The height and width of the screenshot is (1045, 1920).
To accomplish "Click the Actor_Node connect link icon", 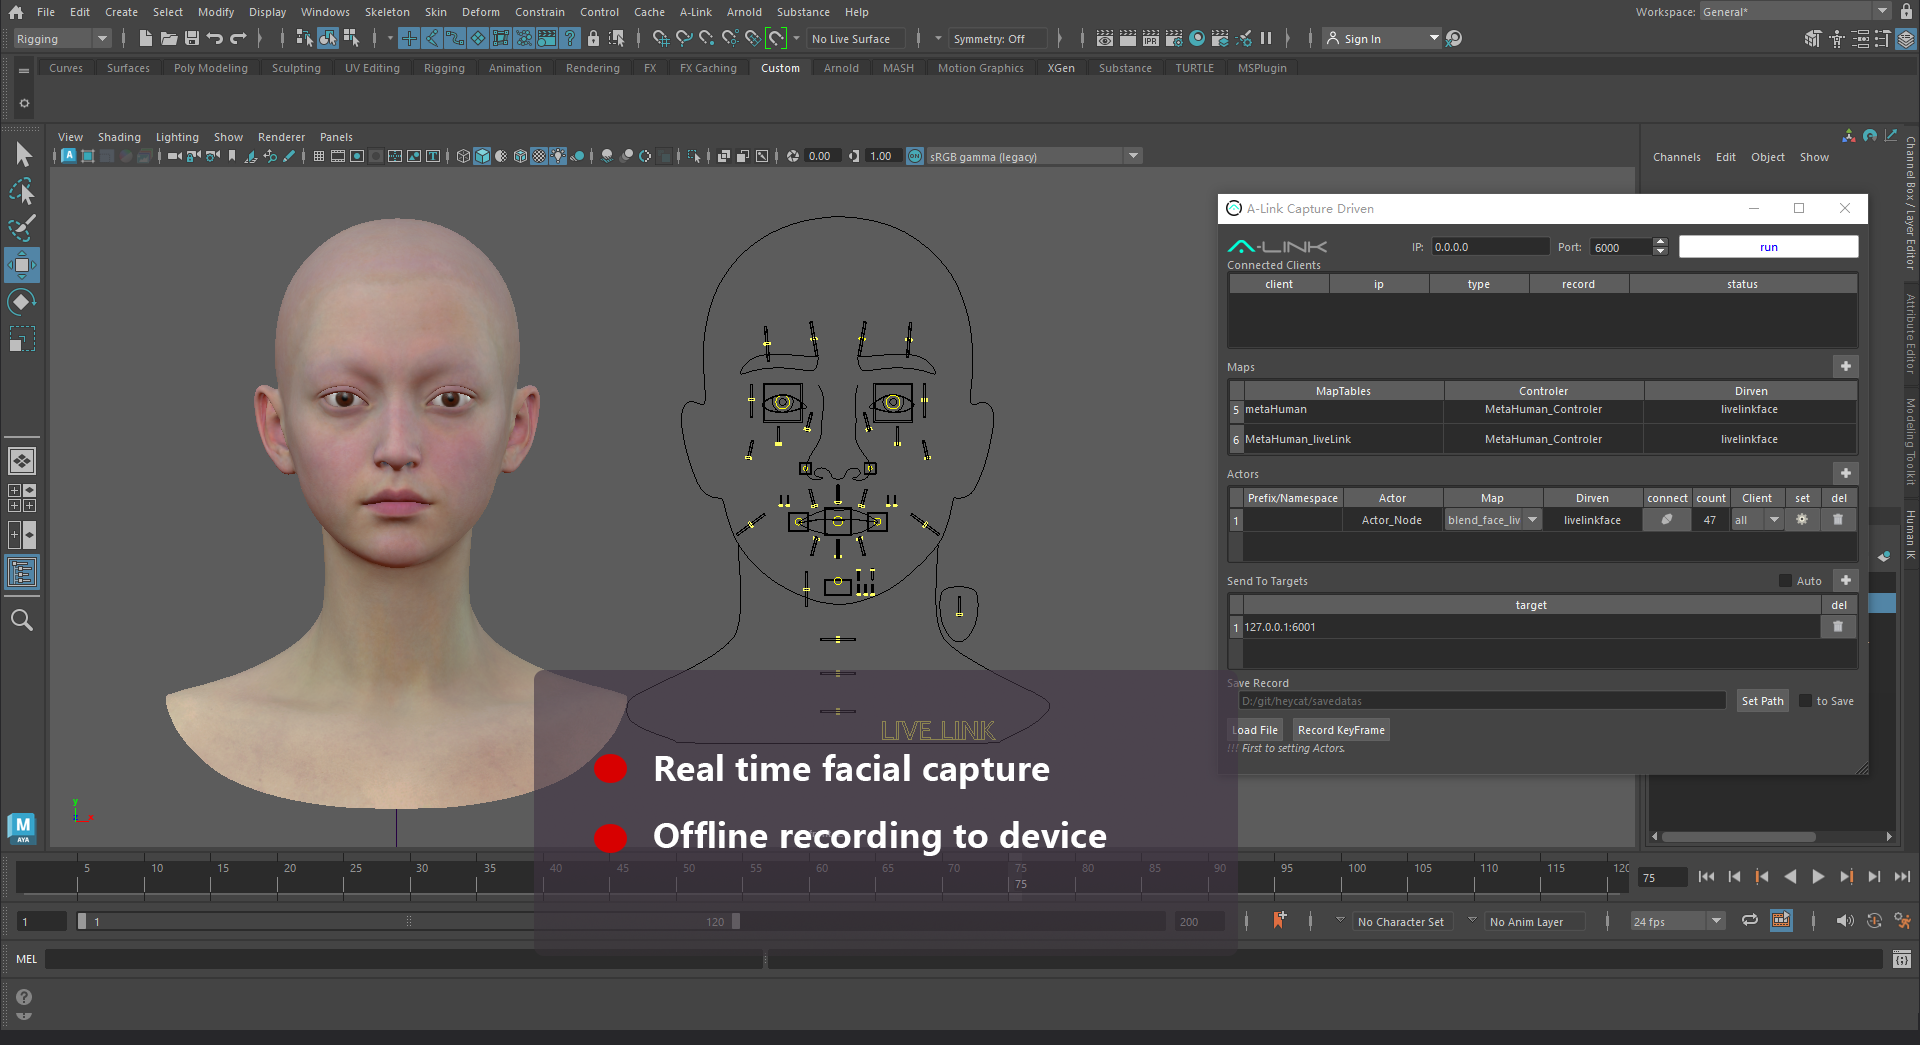I will (1666, 520).
